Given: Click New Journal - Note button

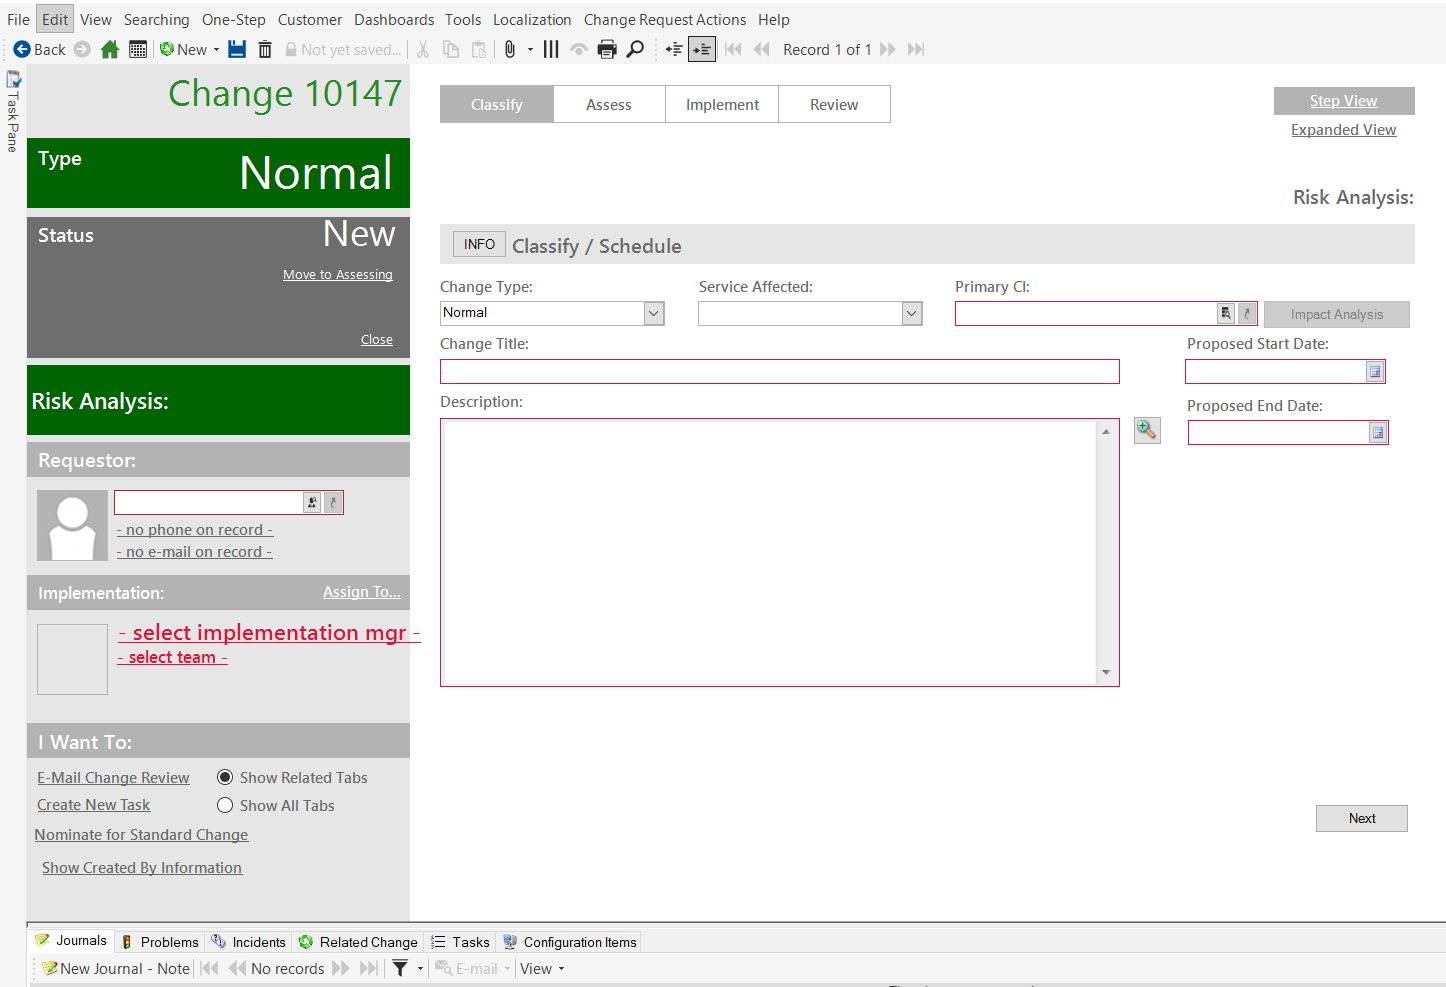Looking at the screenshot, I should click(x=115, y=968).
